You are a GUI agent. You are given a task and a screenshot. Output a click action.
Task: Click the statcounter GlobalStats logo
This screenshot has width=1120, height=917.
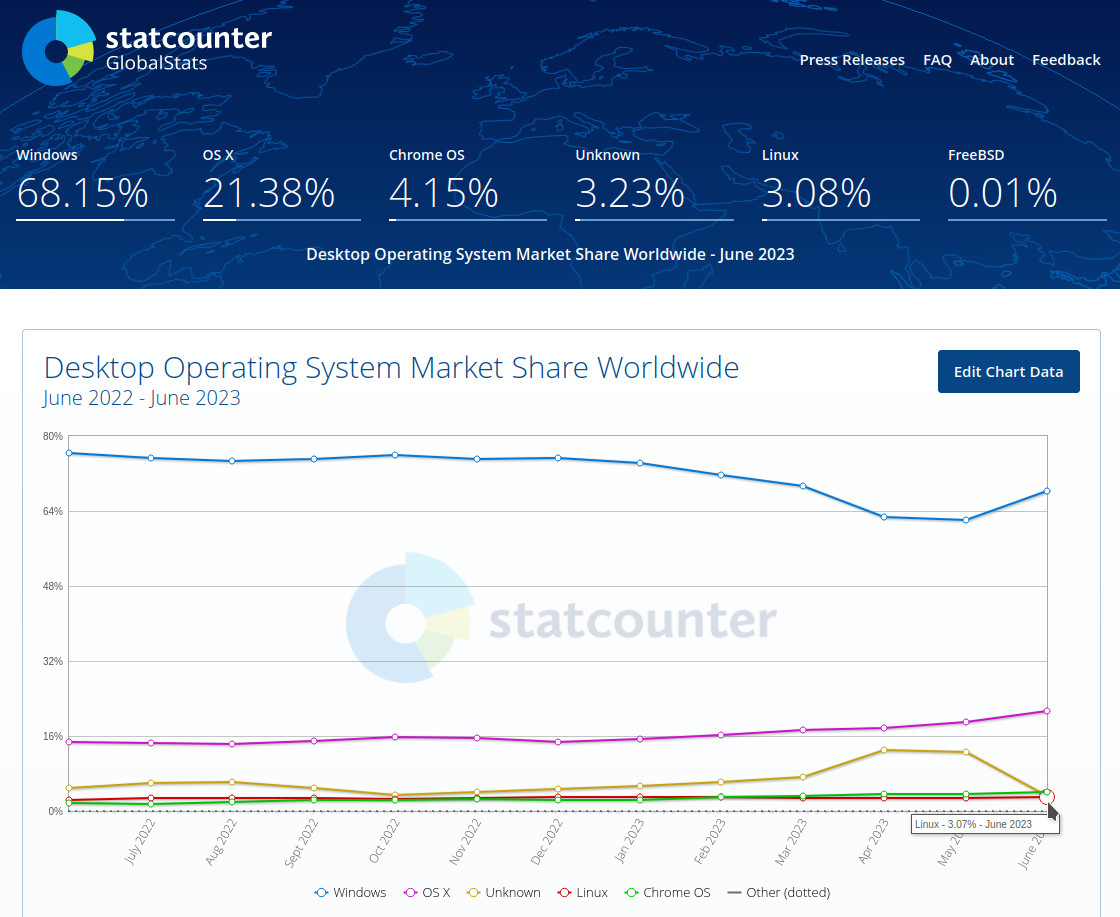click(x=146, y=49)
